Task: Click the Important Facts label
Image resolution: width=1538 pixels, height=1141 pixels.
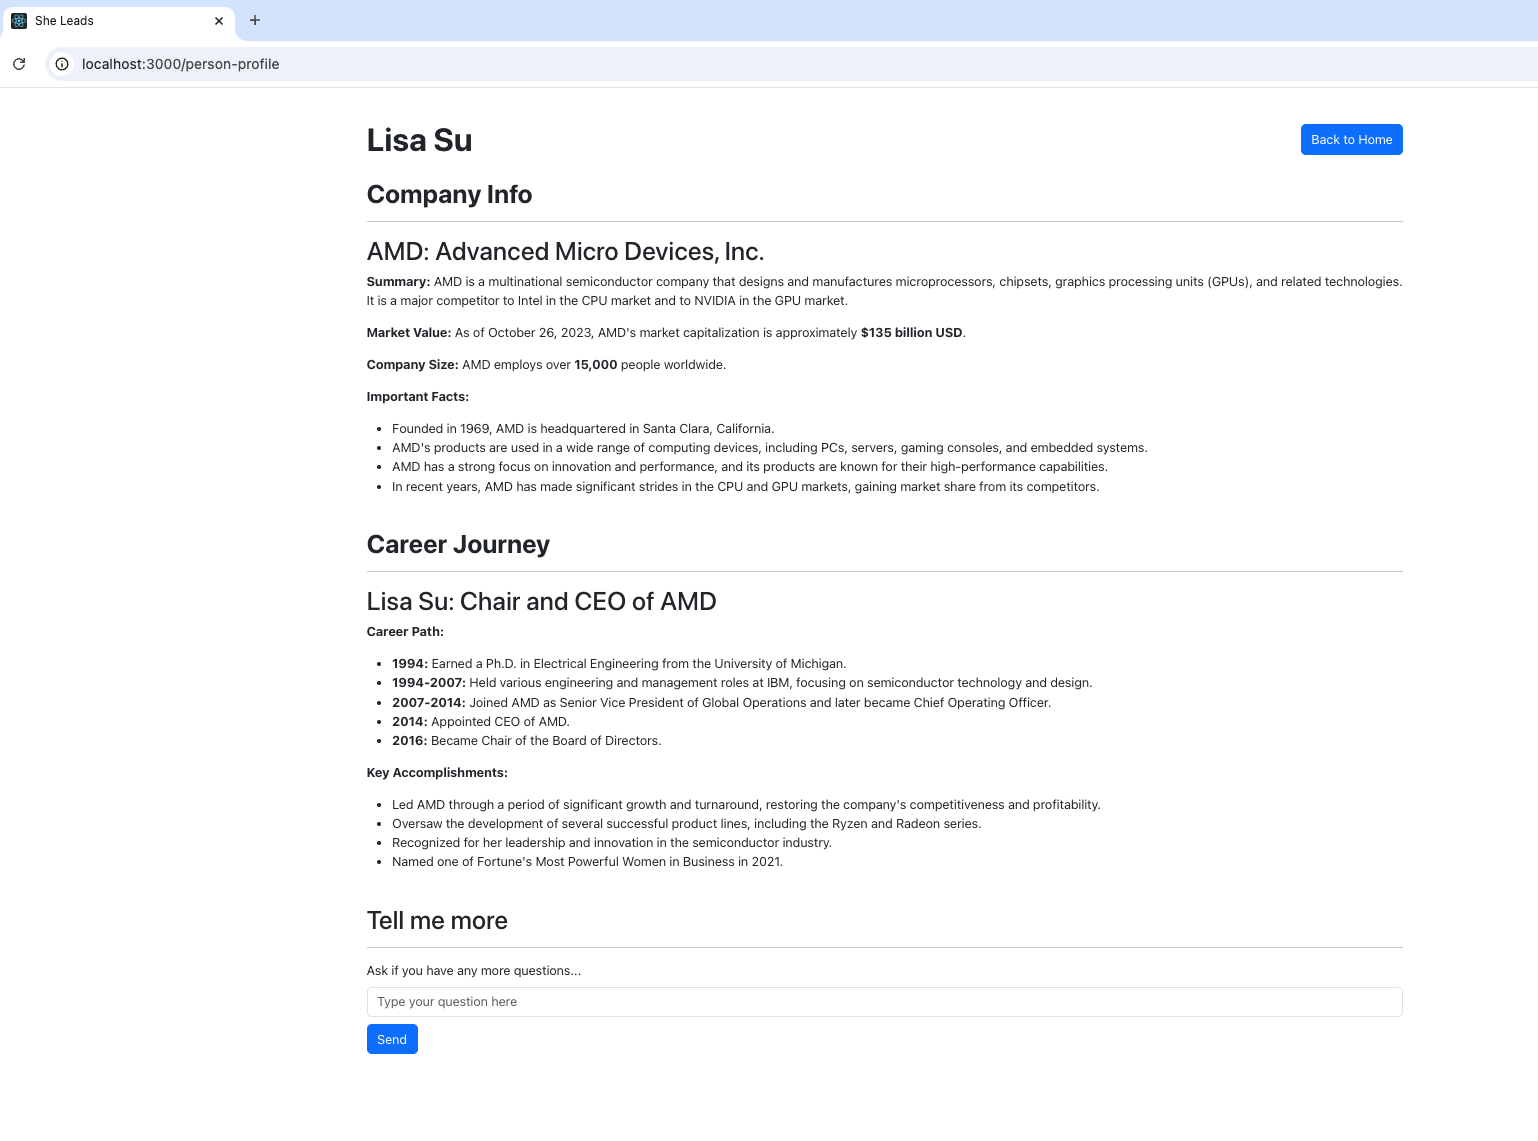Action: click(x=418, y=397)
